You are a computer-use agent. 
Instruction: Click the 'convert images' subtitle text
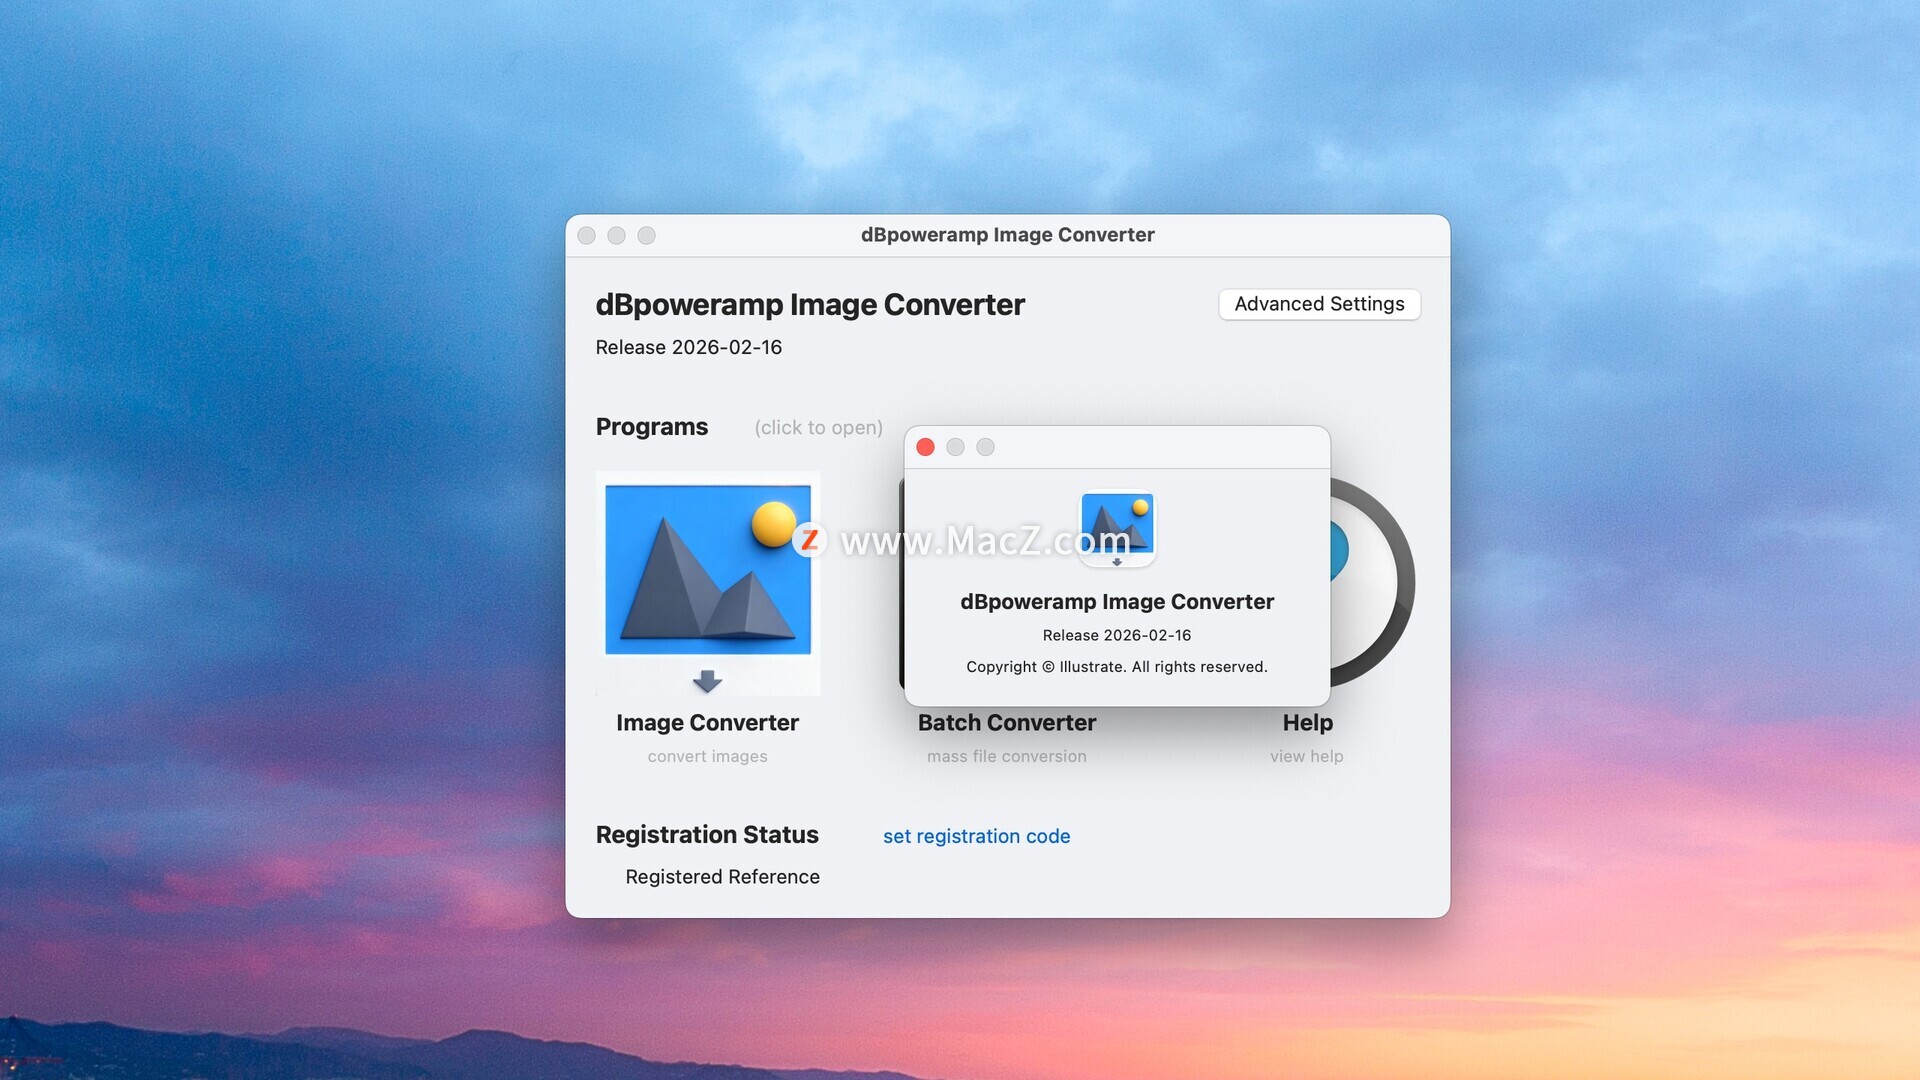click(707, 757)
